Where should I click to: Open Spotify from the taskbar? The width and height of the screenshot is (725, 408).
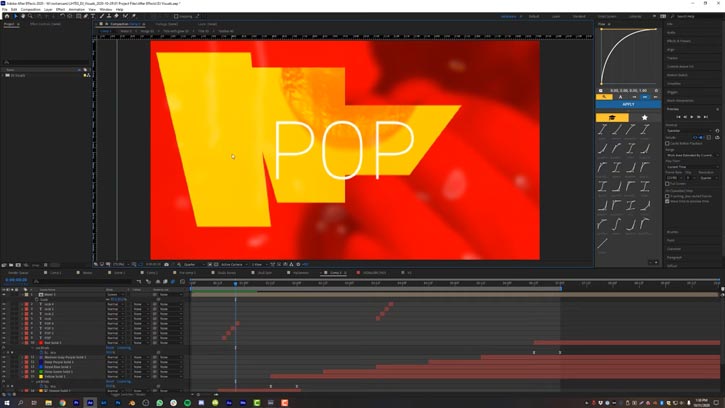pyautogui.click(x=187, y=403)
